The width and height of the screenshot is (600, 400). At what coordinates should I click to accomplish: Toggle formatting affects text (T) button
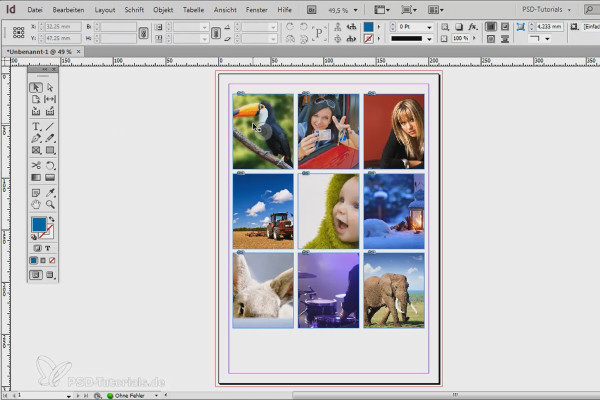(x=48, y=248)
